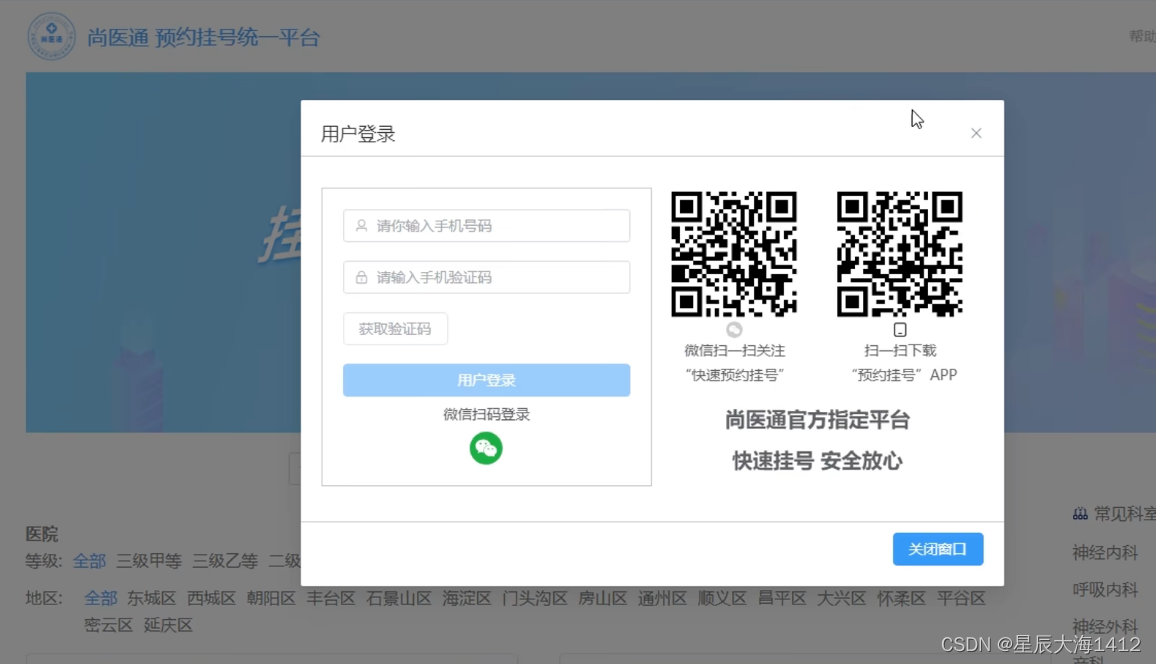Click the 关闭窗口 button
Image resolution: width=1156 pixels, height=664 pixels.
938,549
